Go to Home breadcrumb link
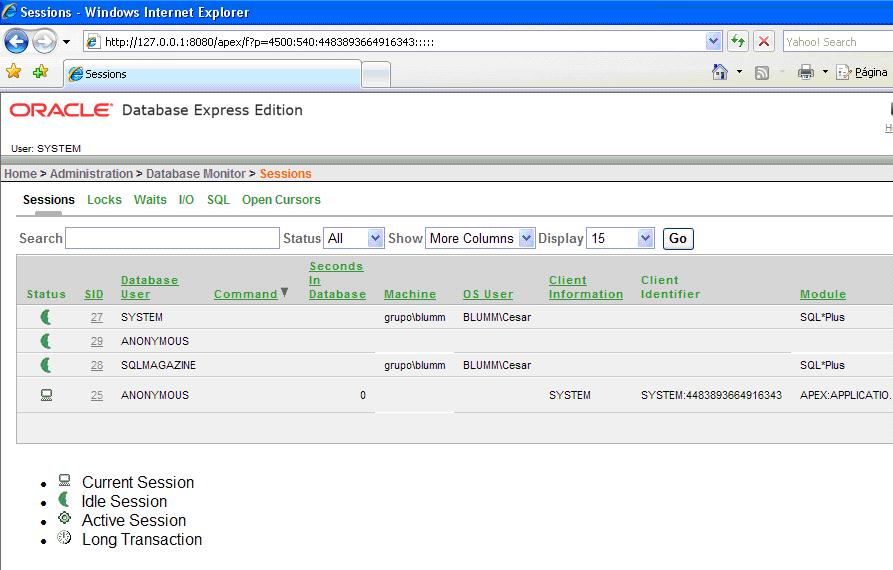Screen dimensions: 893x570 pyautogui.click(x=21, y=174)
